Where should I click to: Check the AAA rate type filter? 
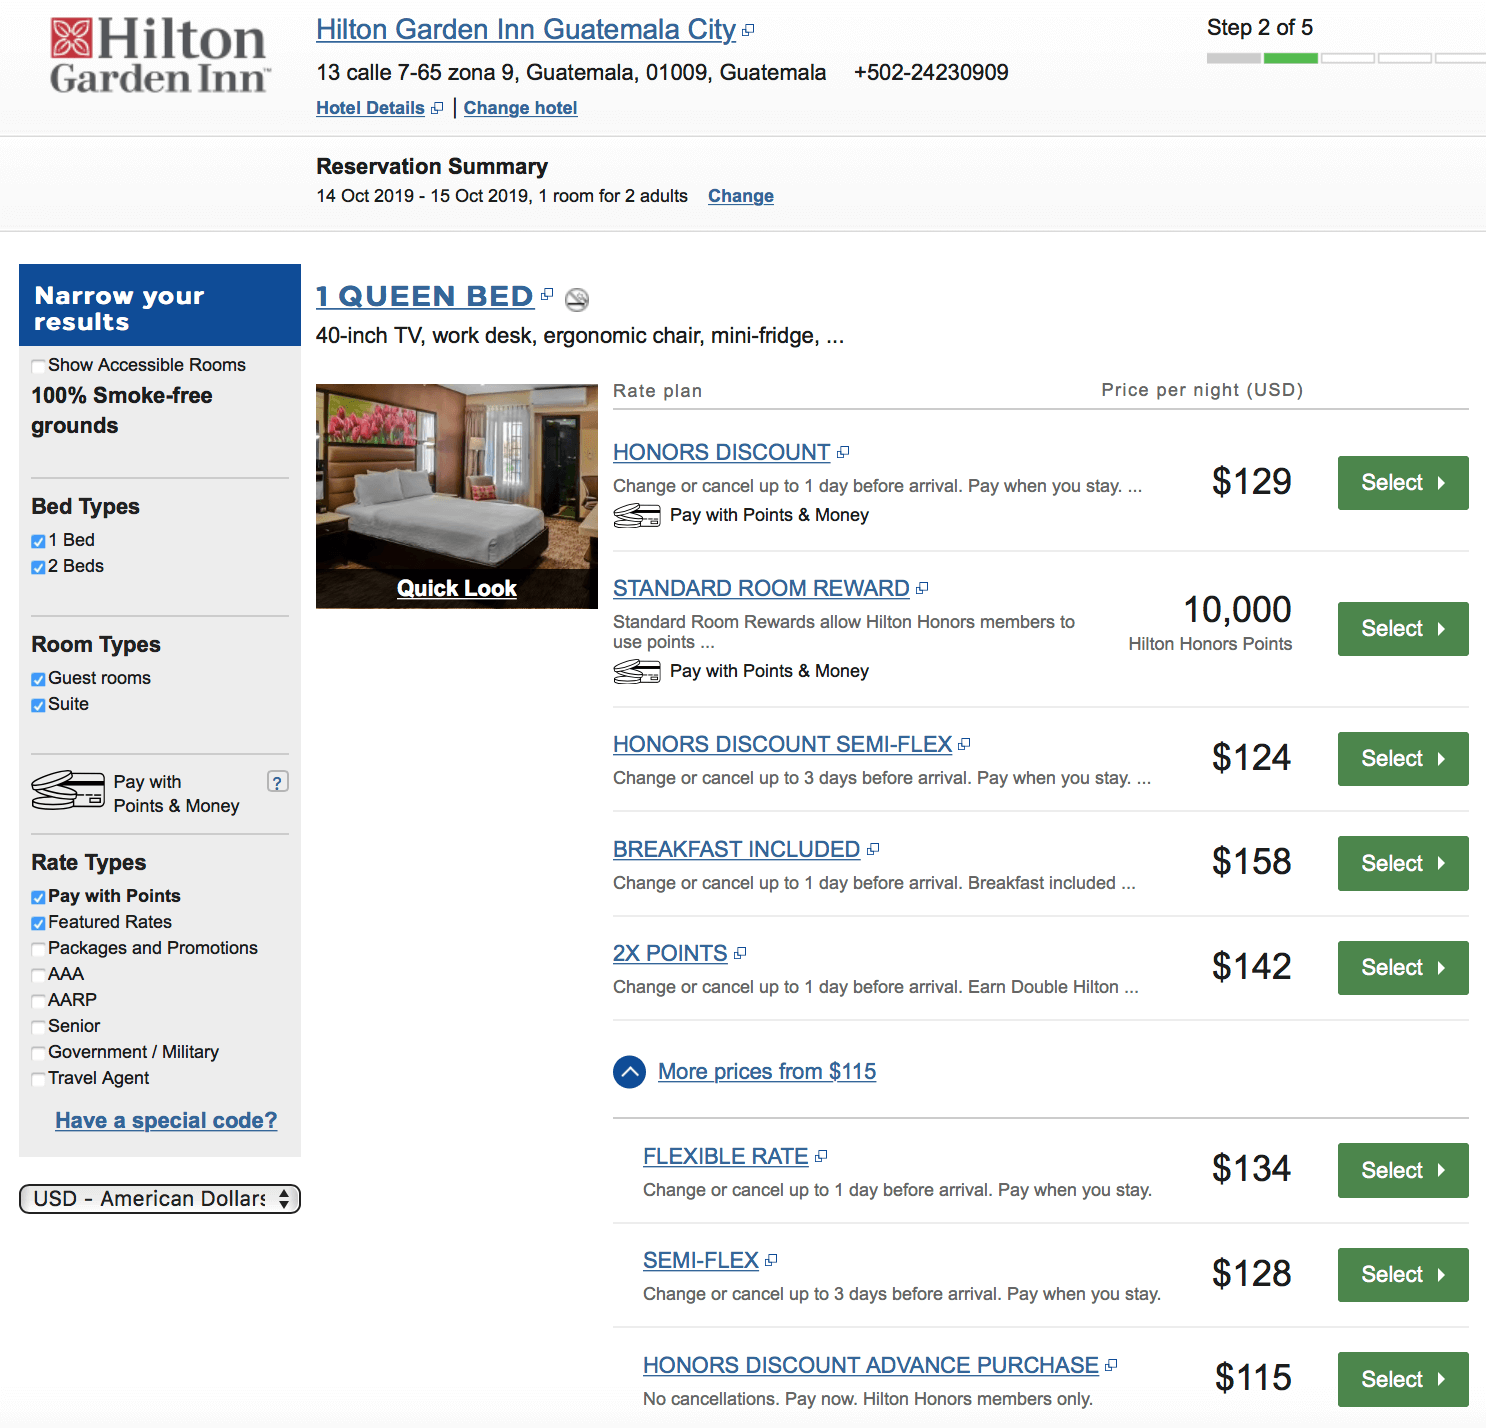[38, 973]
